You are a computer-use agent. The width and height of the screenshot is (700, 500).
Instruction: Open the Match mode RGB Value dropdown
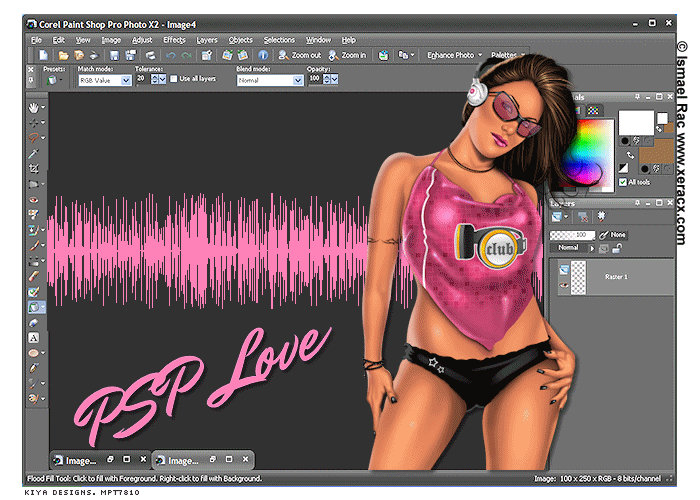[x=126, y=80]
